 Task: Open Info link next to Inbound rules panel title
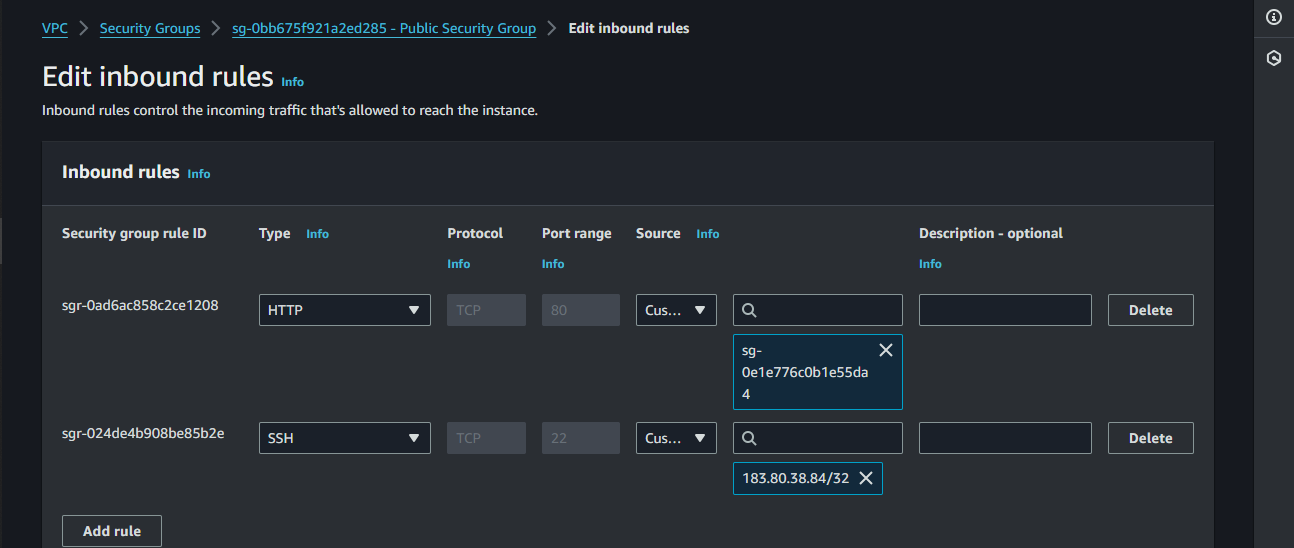(x=199, y=173)
